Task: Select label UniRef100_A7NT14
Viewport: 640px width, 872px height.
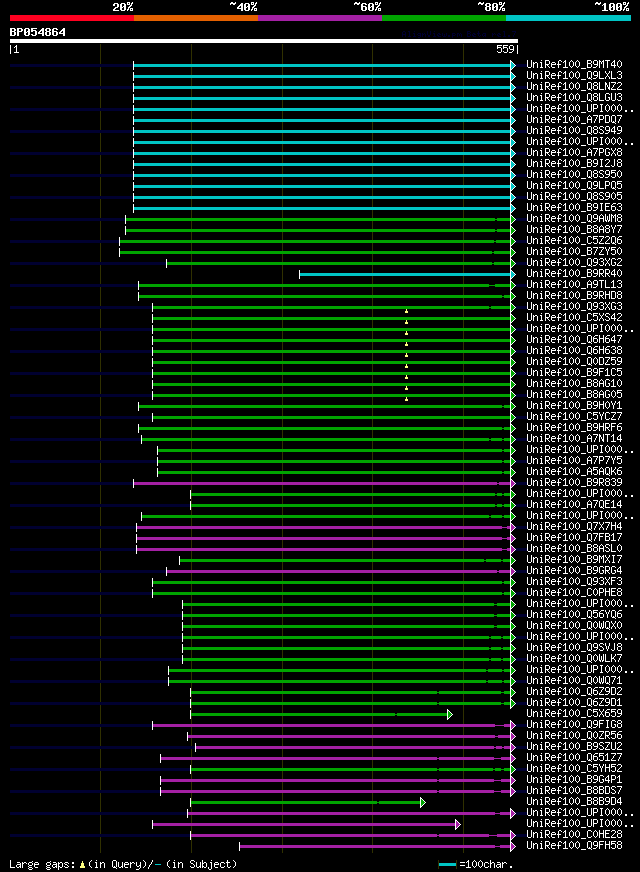Action: tap(574, 438)
